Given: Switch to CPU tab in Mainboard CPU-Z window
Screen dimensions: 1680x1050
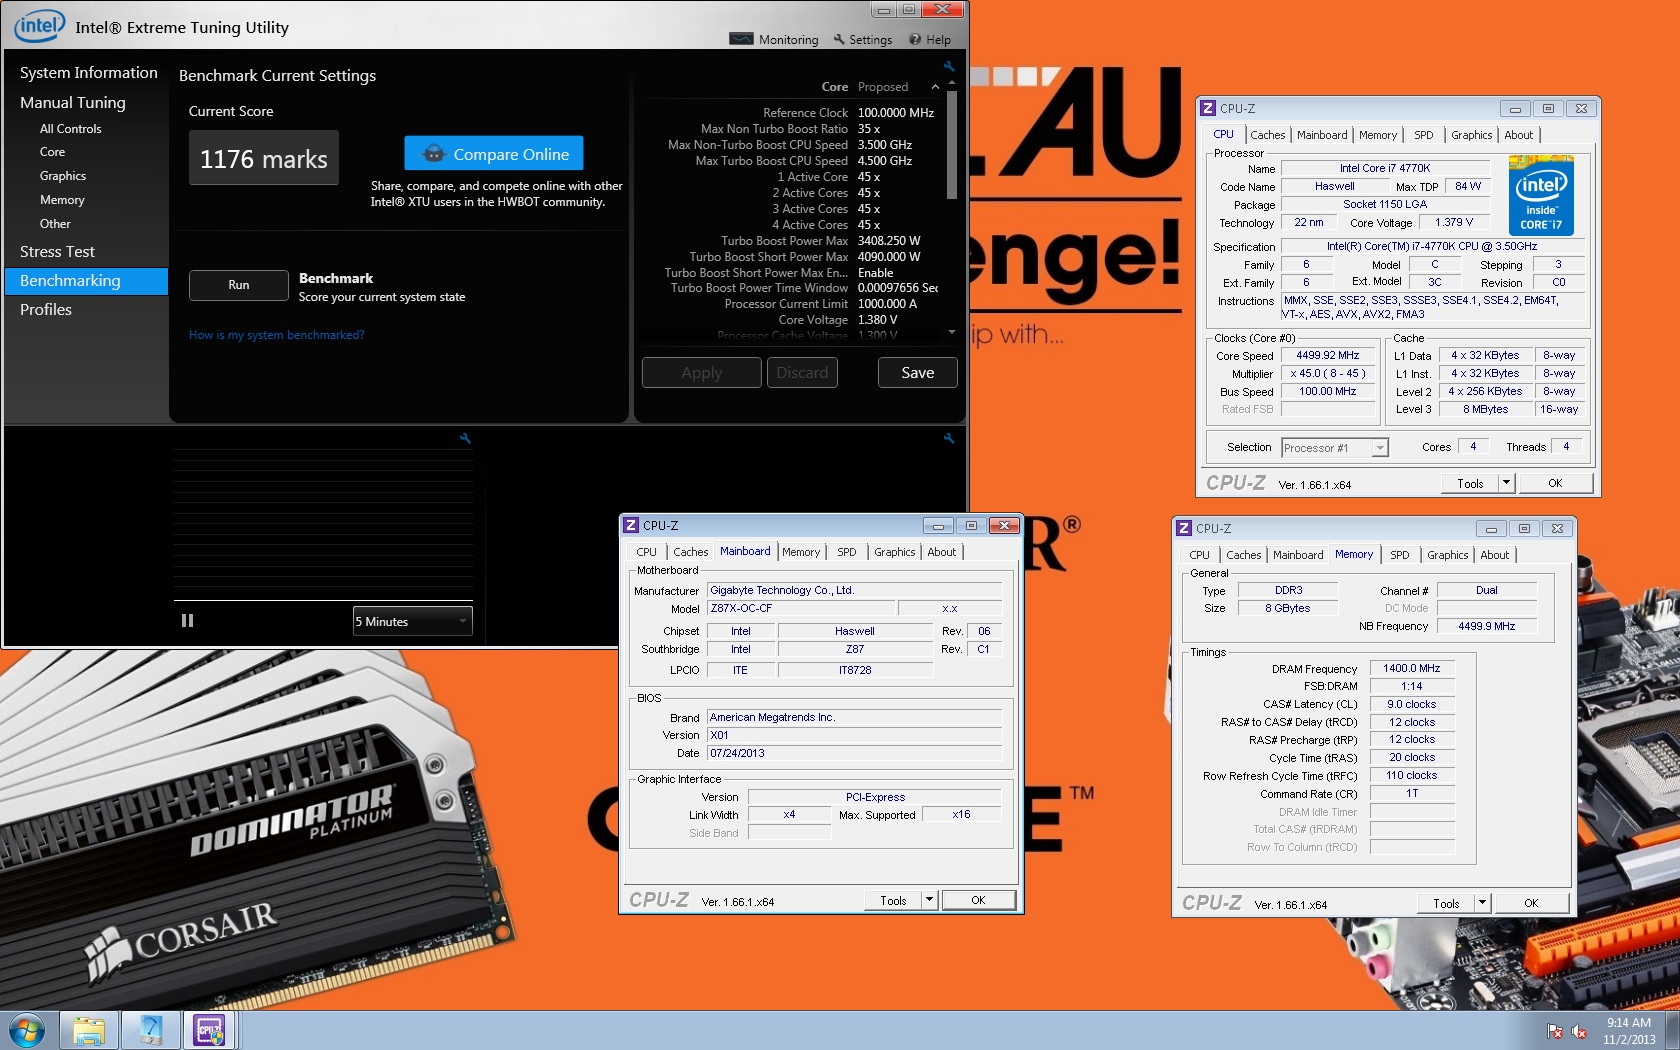Looking at the screenshot, I should point(646,552).
